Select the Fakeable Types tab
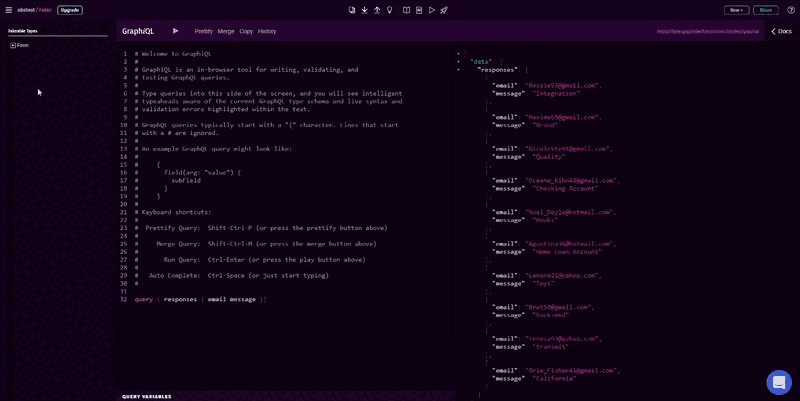Image resolution: width=800 pixels, height=401 pixels. pos(23,31)
